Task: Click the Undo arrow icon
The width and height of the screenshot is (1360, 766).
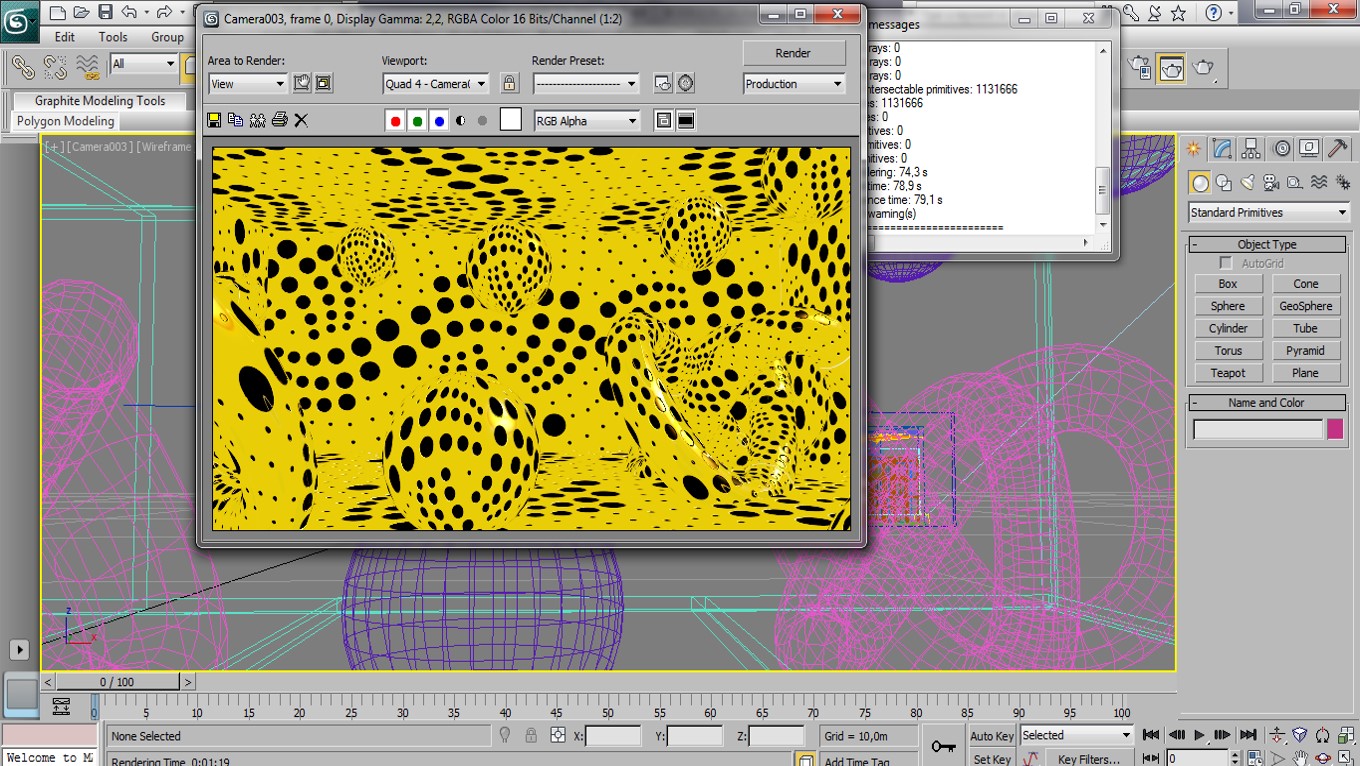Action: [130, 13]
